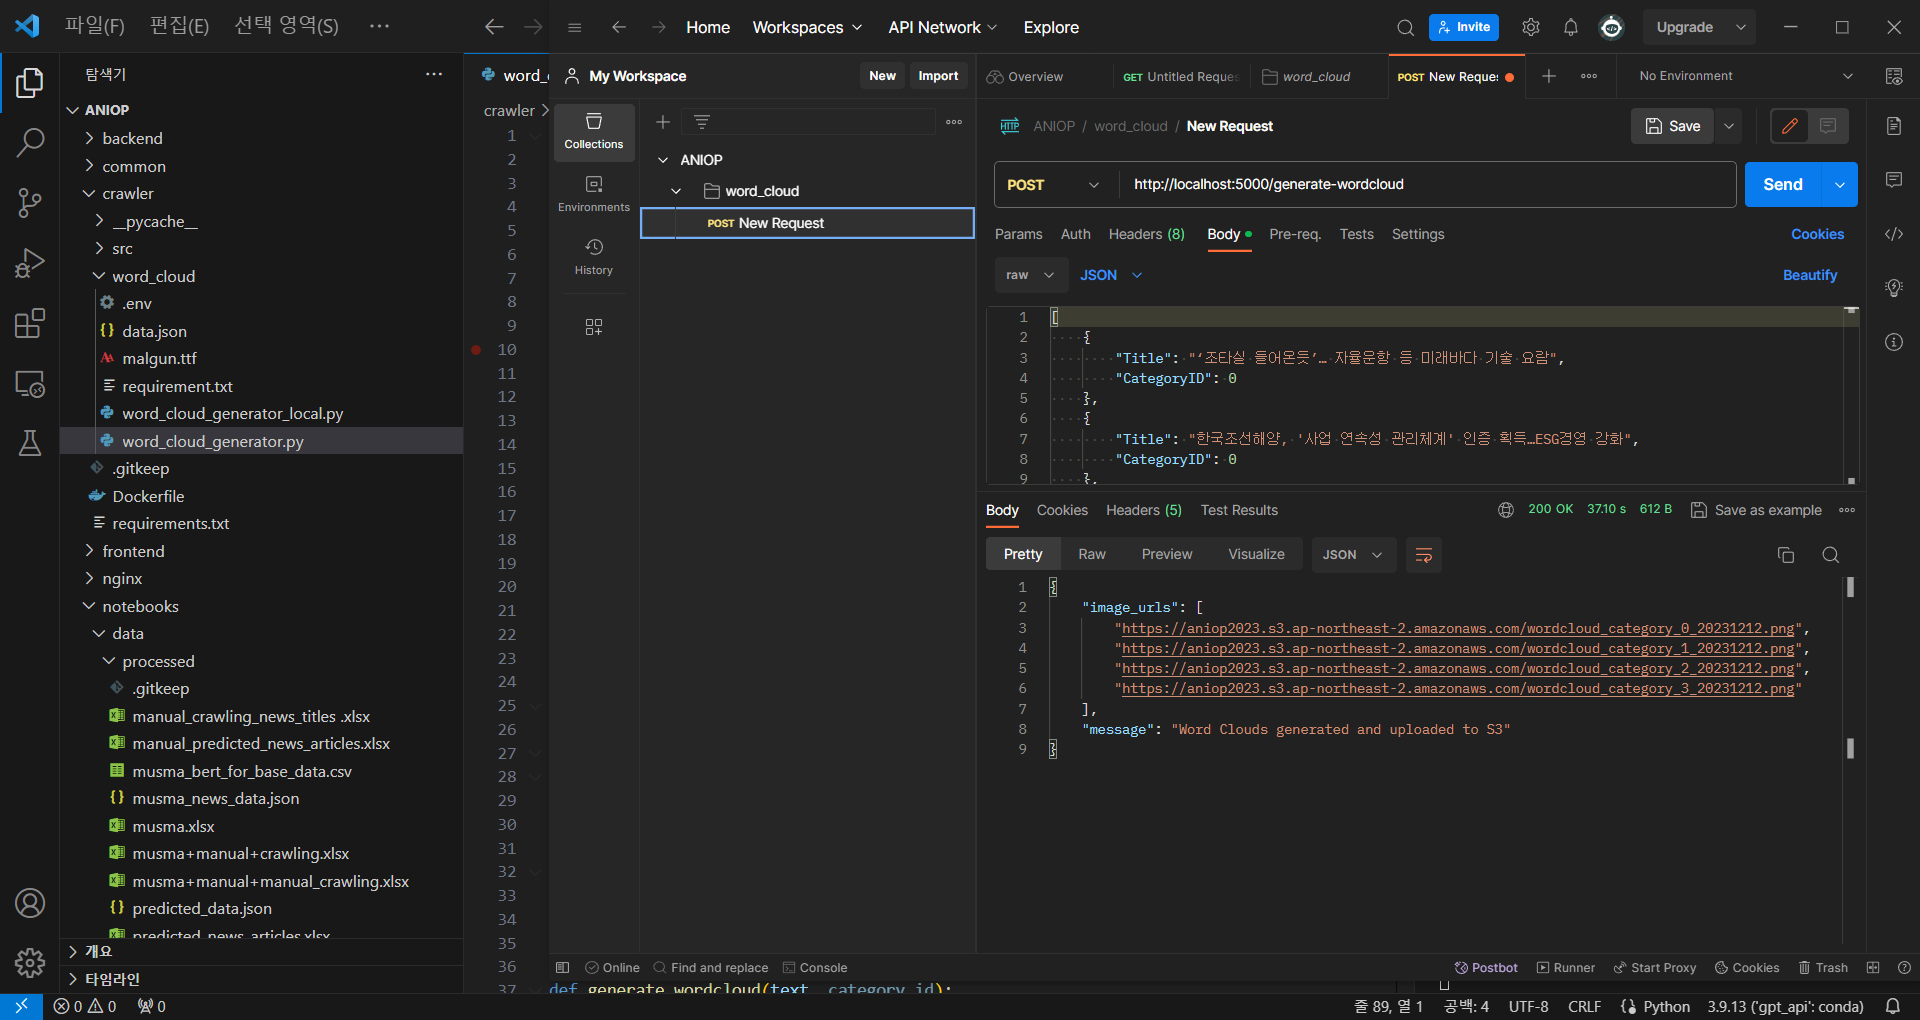The image size is (1920, 1020).
Task: Select POST New Request in collection tree
Action: pyautogui.click(x=807, y=223)
